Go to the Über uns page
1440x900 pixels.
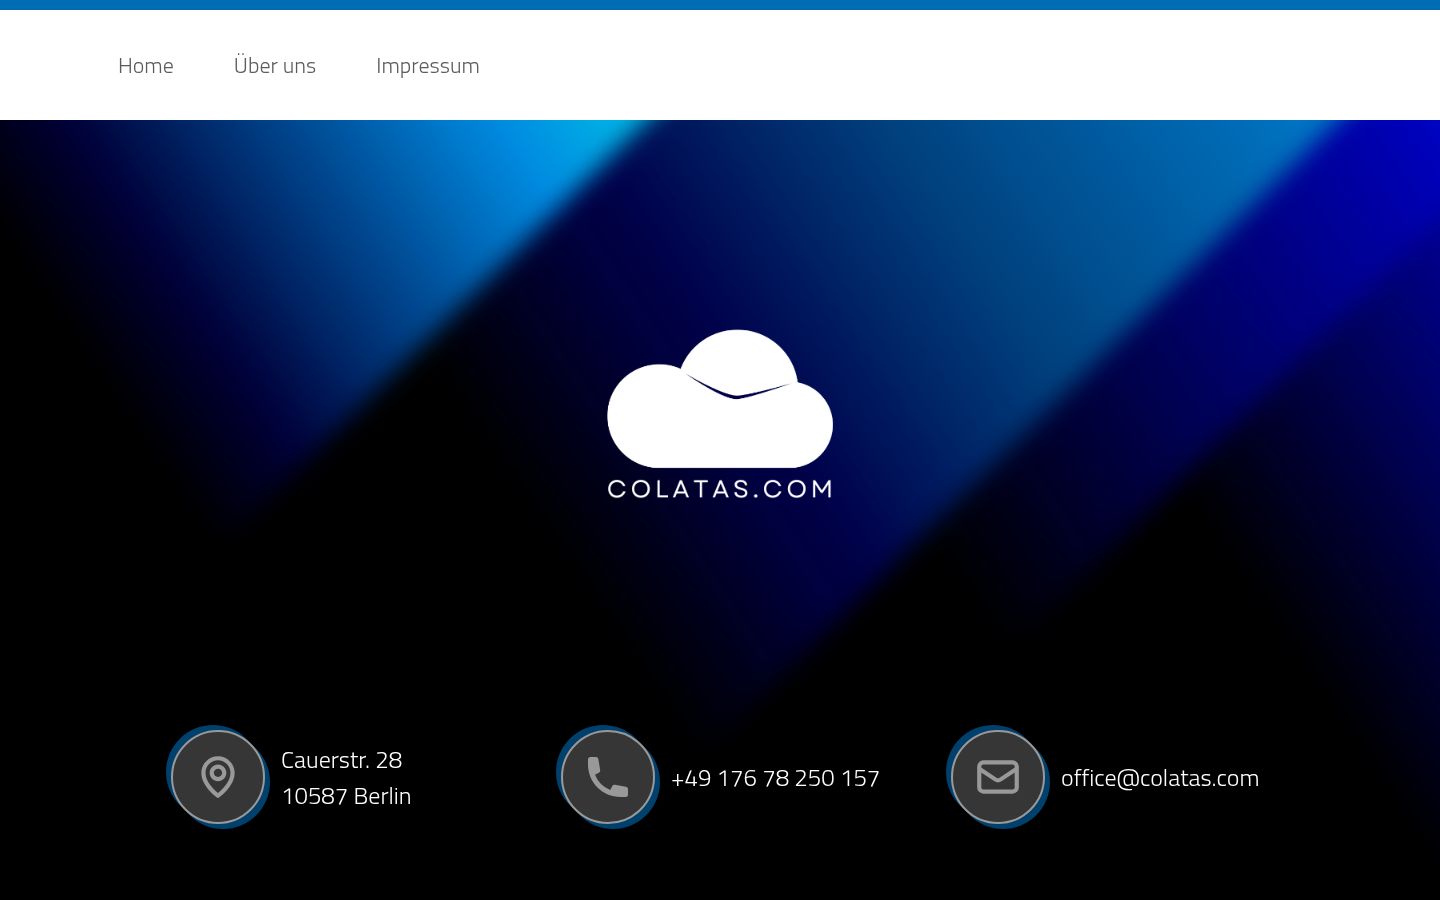point(275,65)
